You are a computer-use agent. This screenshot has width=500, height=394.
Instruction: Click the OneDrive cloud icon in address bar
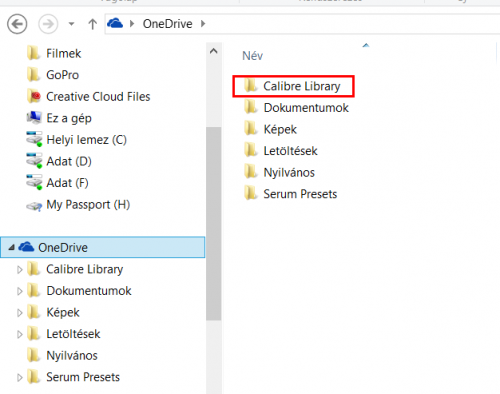(115, 24)
